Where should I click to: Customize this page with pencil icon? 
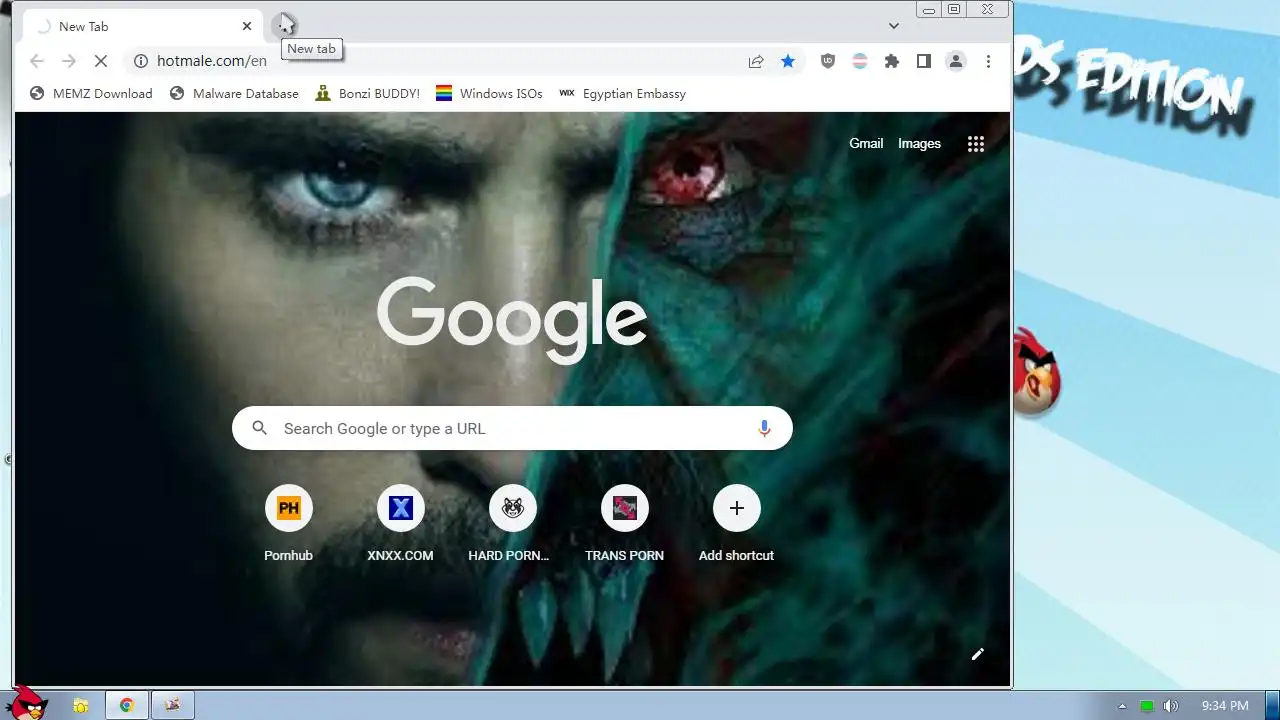point(978,654)
